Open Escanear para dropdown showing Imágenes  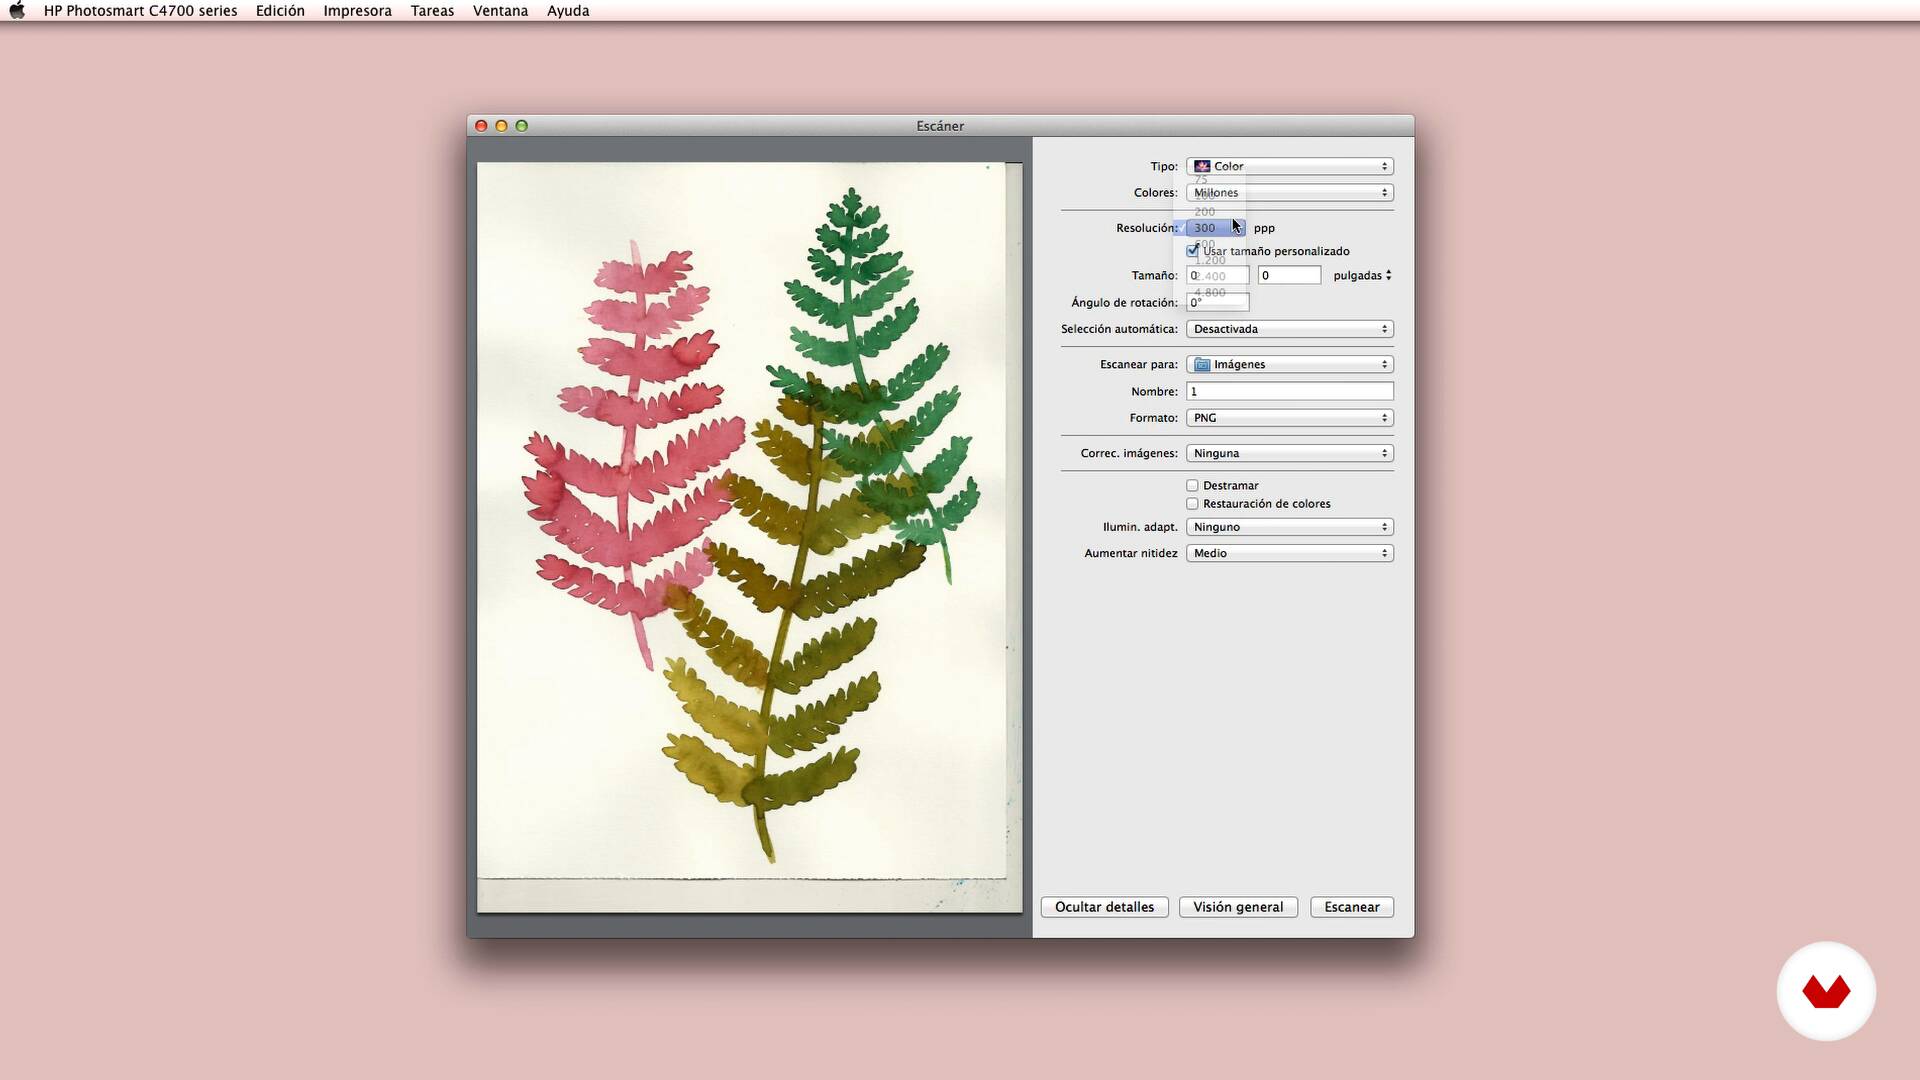[x=1289, y=364]
